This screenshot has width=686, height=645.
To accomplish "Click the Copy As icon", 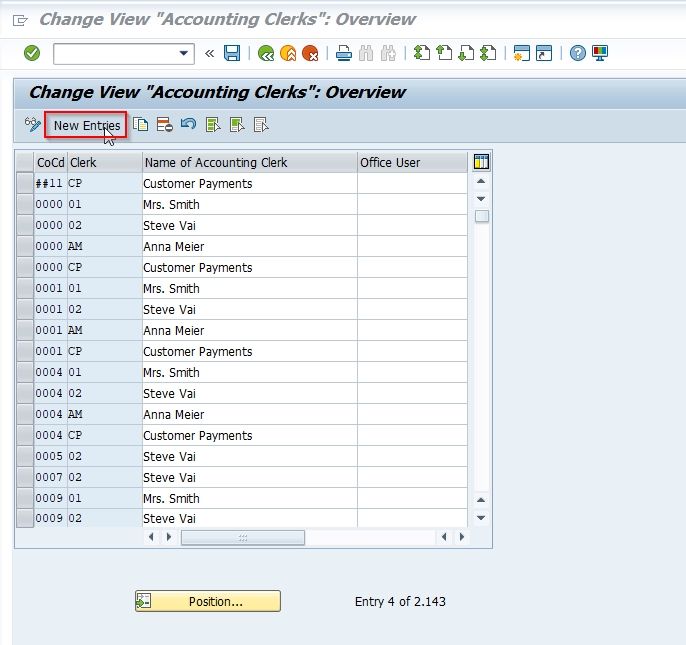I will click(x=140, y=125).
